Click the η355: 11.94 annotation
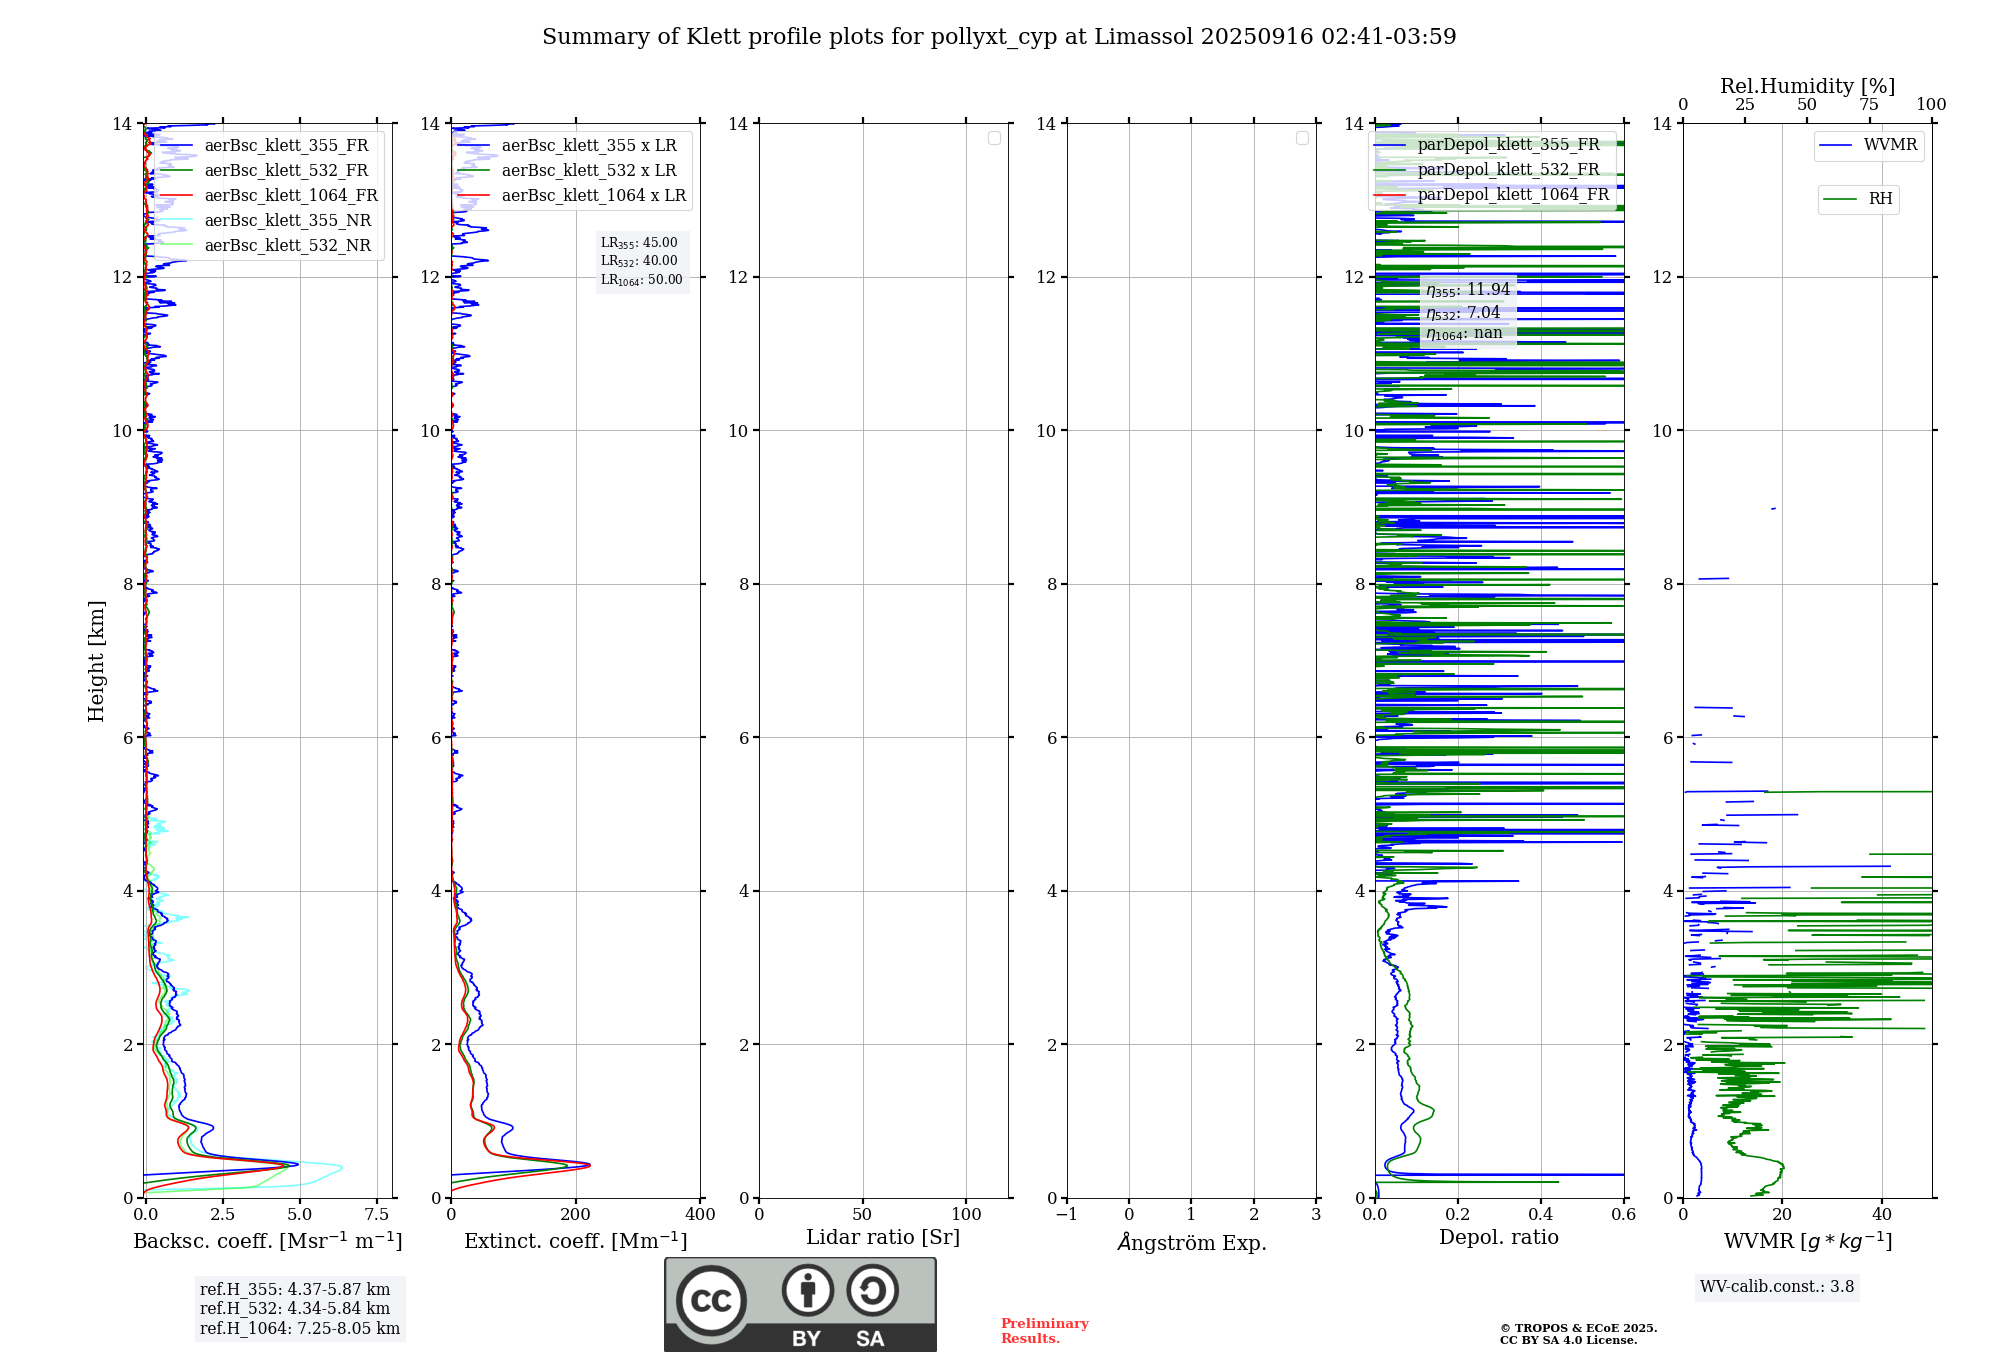This screenshot has height=1360, width=2000. [x=1468, y=290]
